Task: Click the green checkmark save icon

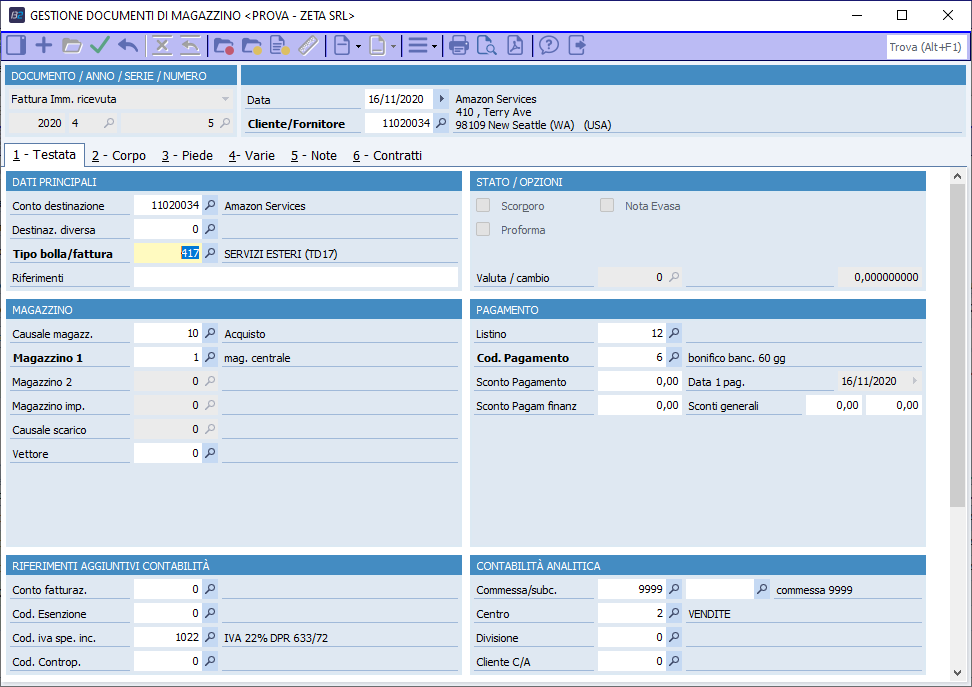Action: click(100, 45)
